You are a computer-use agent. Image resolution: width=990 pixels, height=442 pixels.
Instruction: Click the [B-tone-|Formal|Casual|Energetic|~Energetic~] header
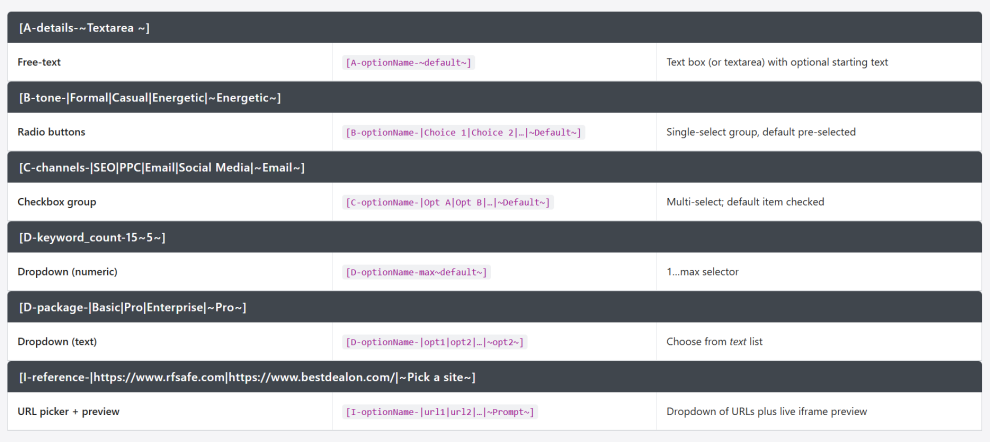click(x=150, y=97)
